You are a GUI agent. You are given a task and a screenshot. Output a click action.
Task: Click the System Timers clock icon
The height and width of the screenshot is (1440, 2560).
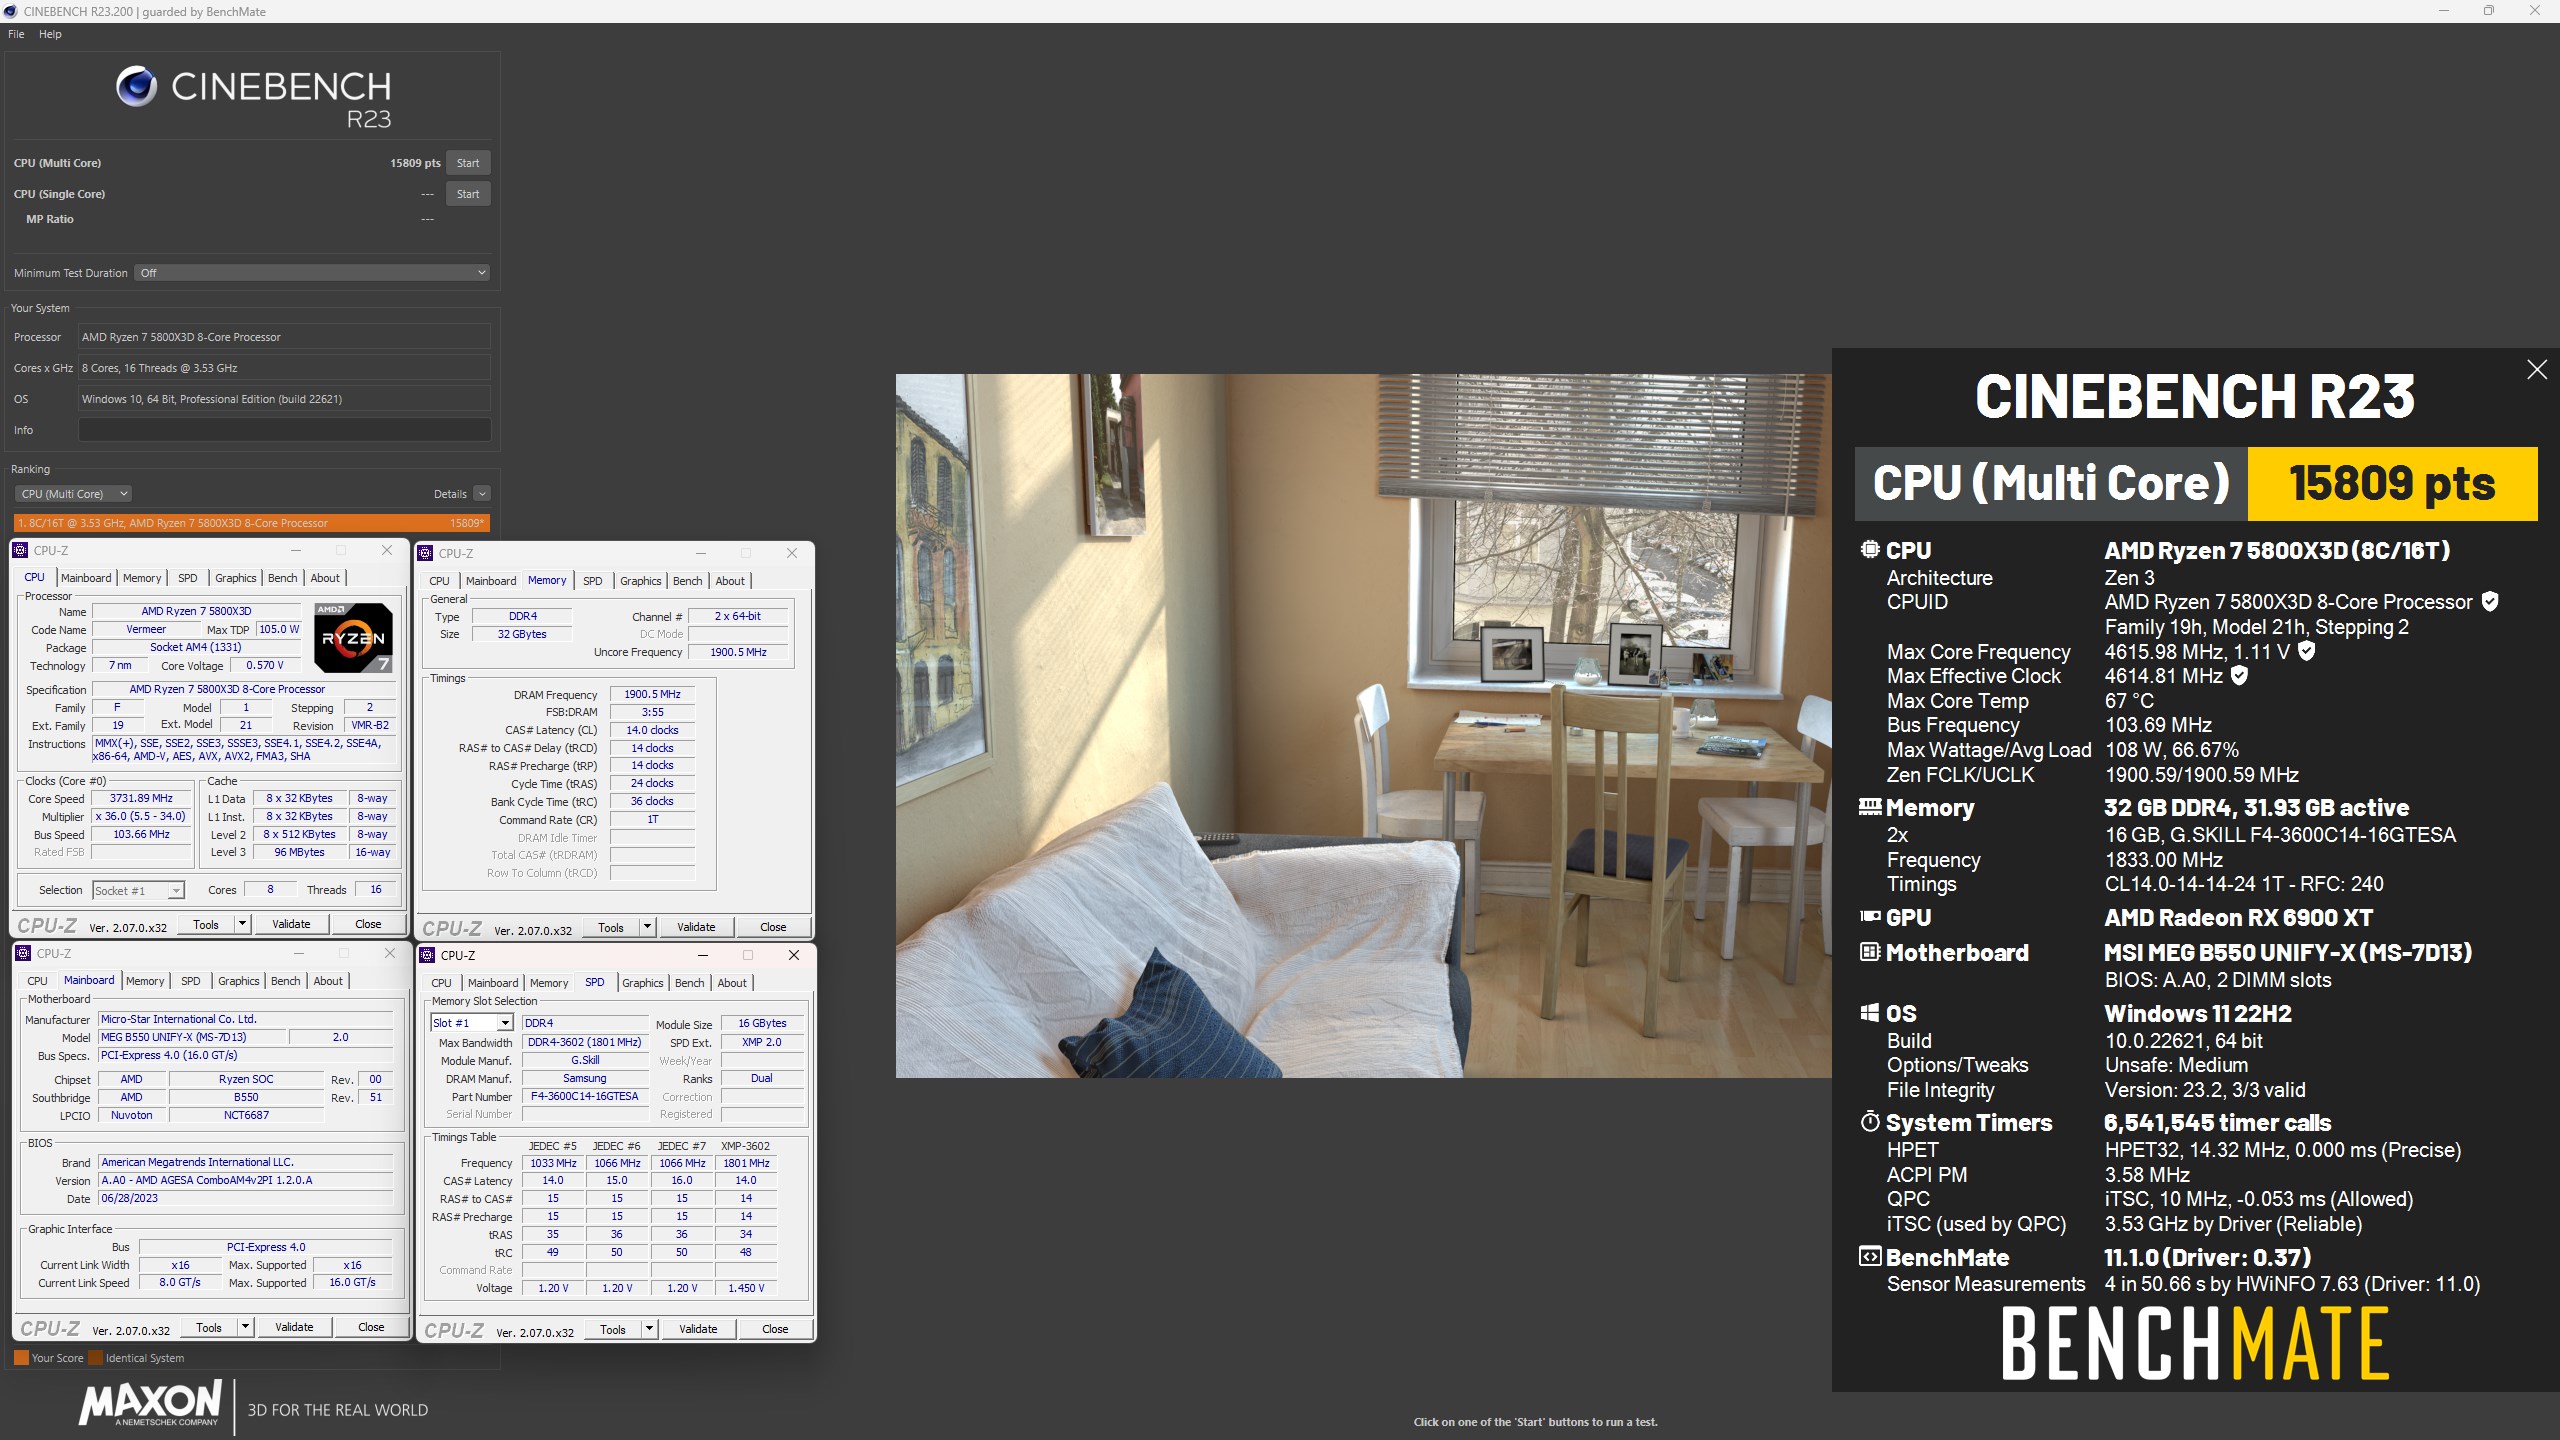point(1870,1121)
